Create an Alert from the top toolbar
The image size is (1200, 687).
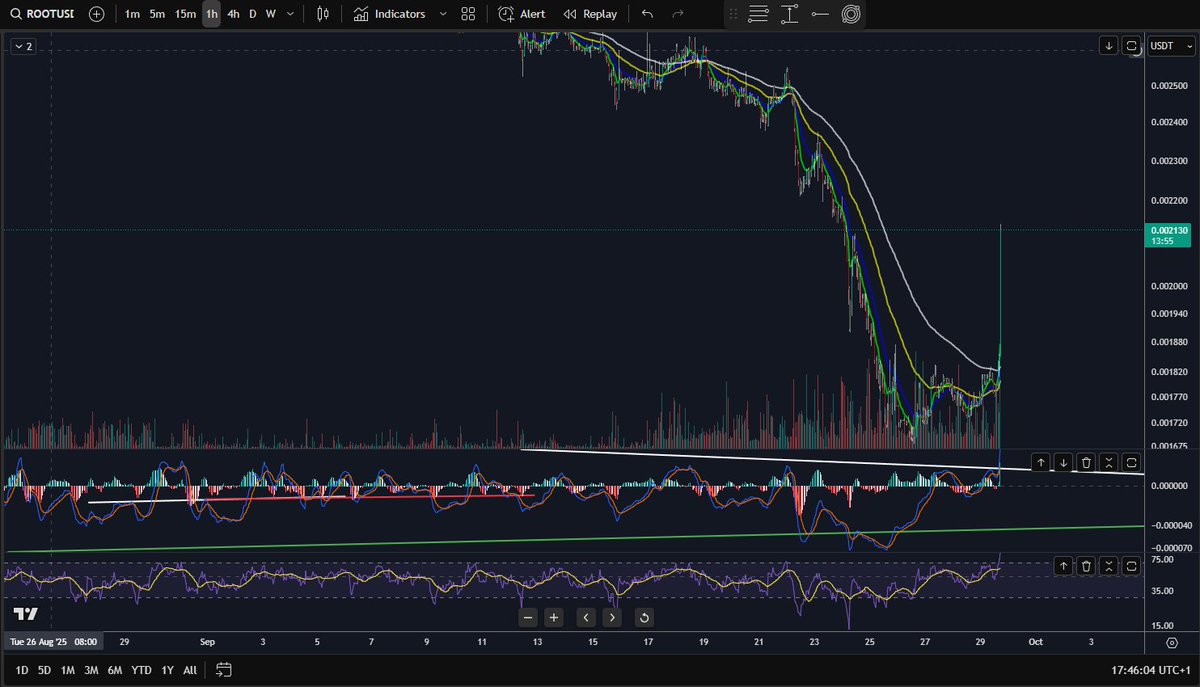[522, 14]
